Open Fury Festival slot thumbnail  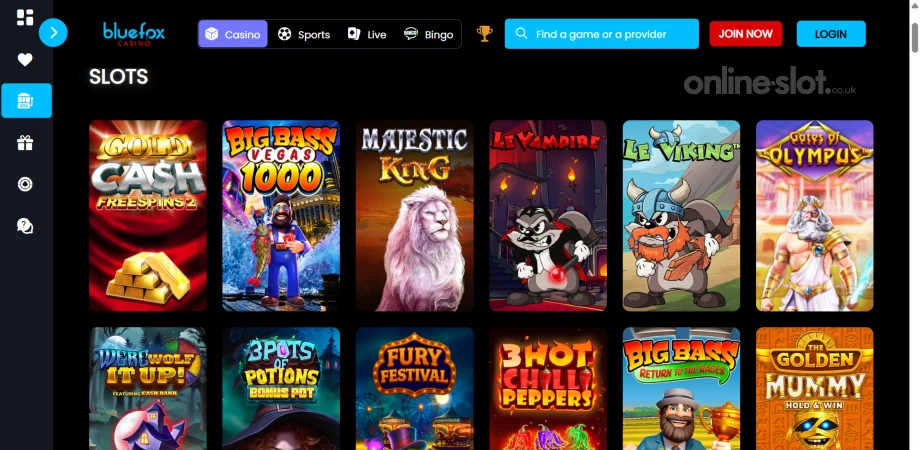coord(415,388)
